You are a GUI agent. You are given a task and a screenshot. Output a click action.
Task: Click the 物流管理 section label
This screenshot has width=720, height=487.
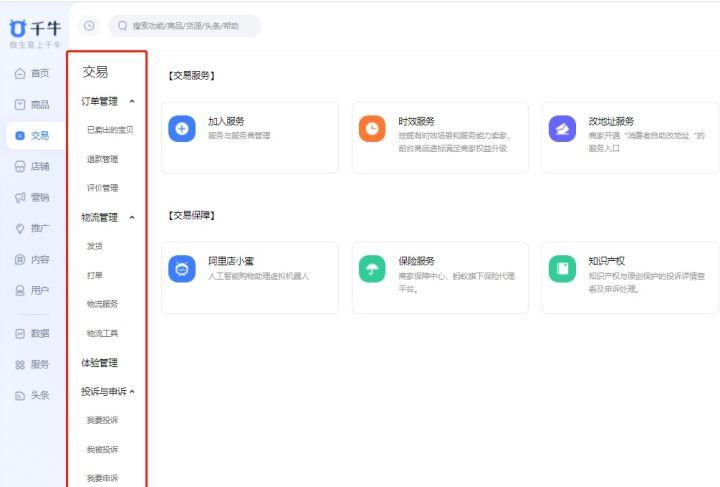point(99,217)
